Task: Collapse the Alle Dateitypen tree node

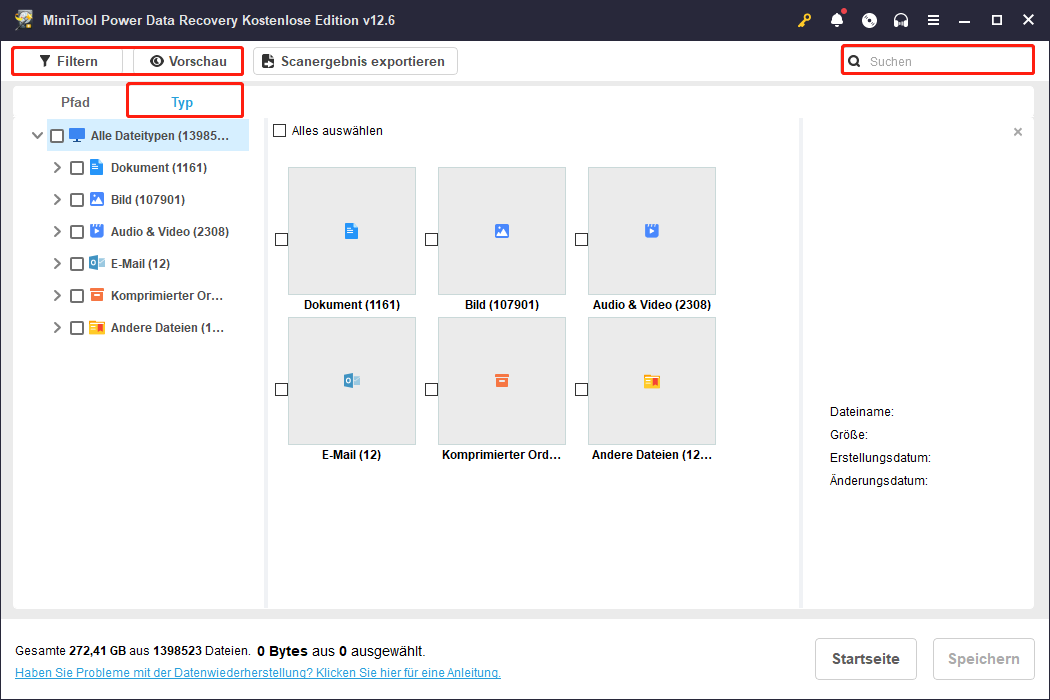Action: (37, 136)
